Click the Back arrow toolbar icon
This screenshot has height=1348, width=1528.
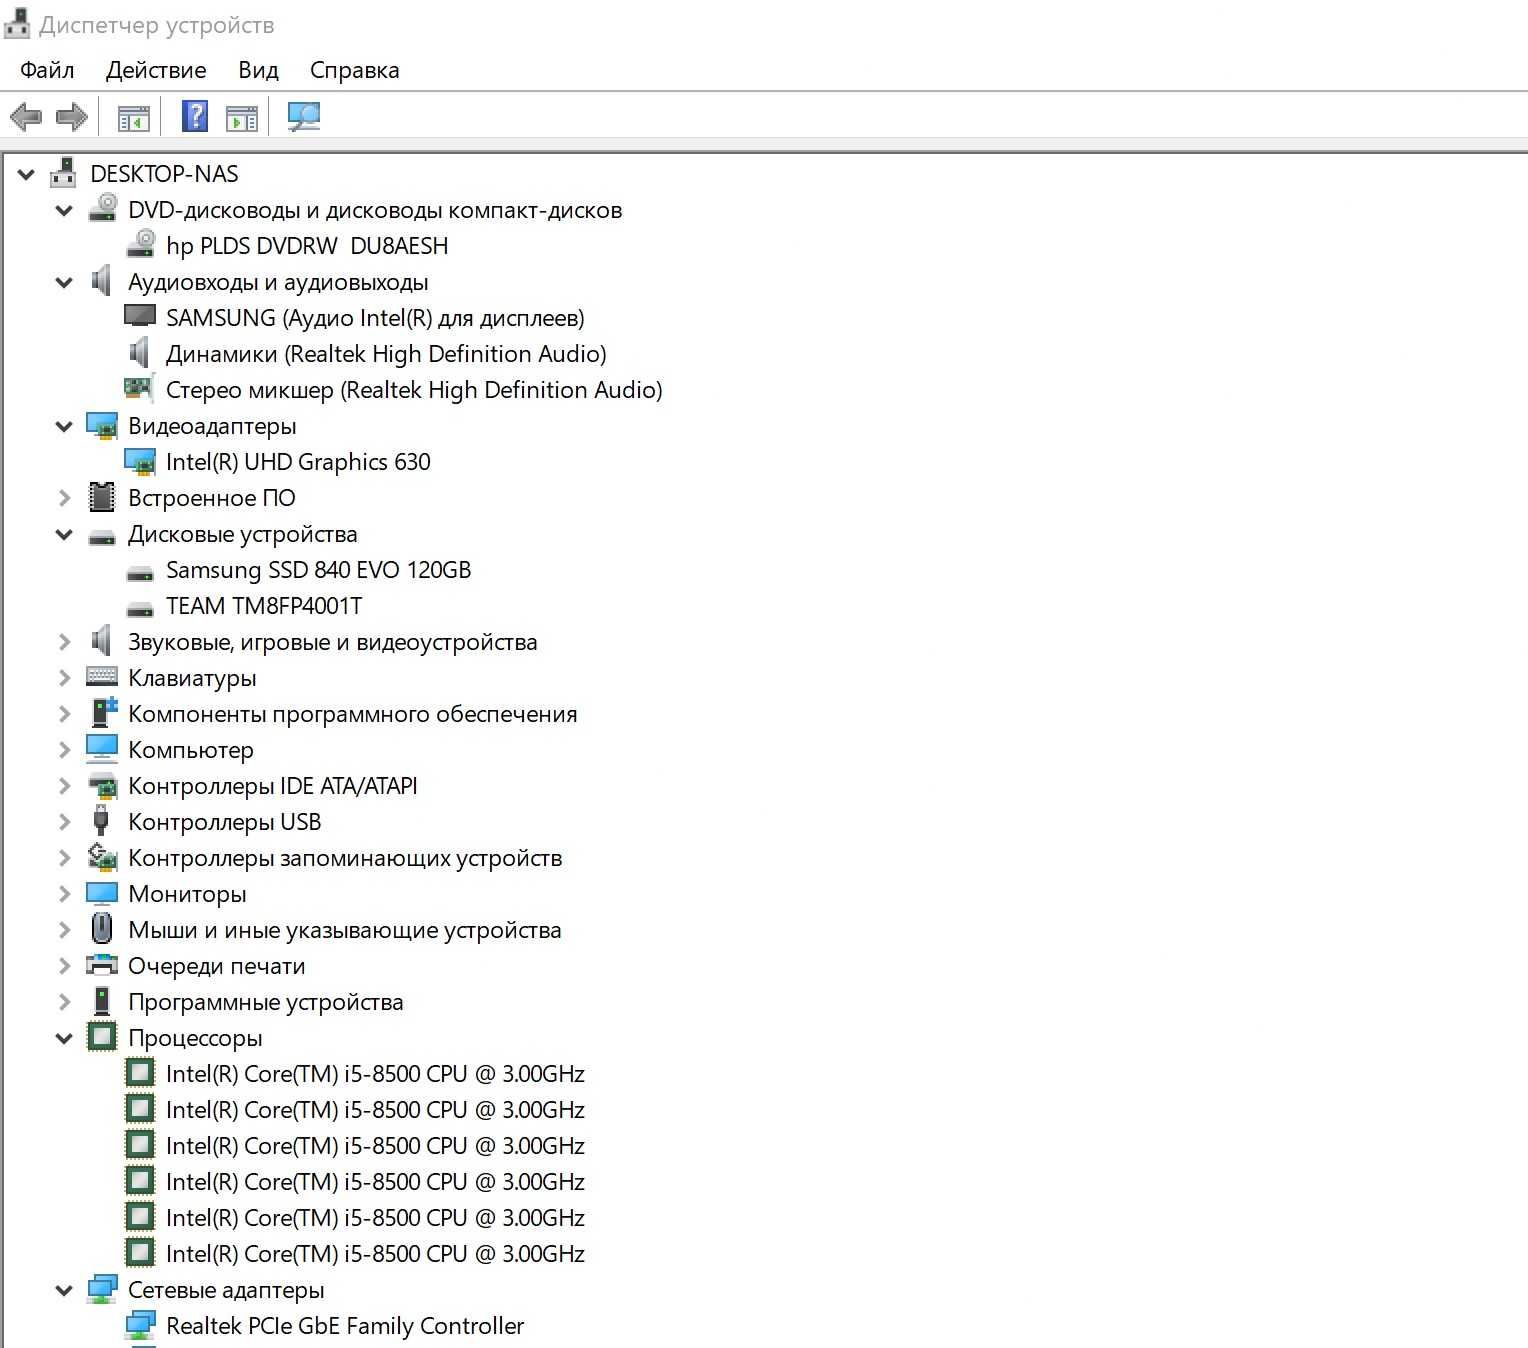click(26, 117)
